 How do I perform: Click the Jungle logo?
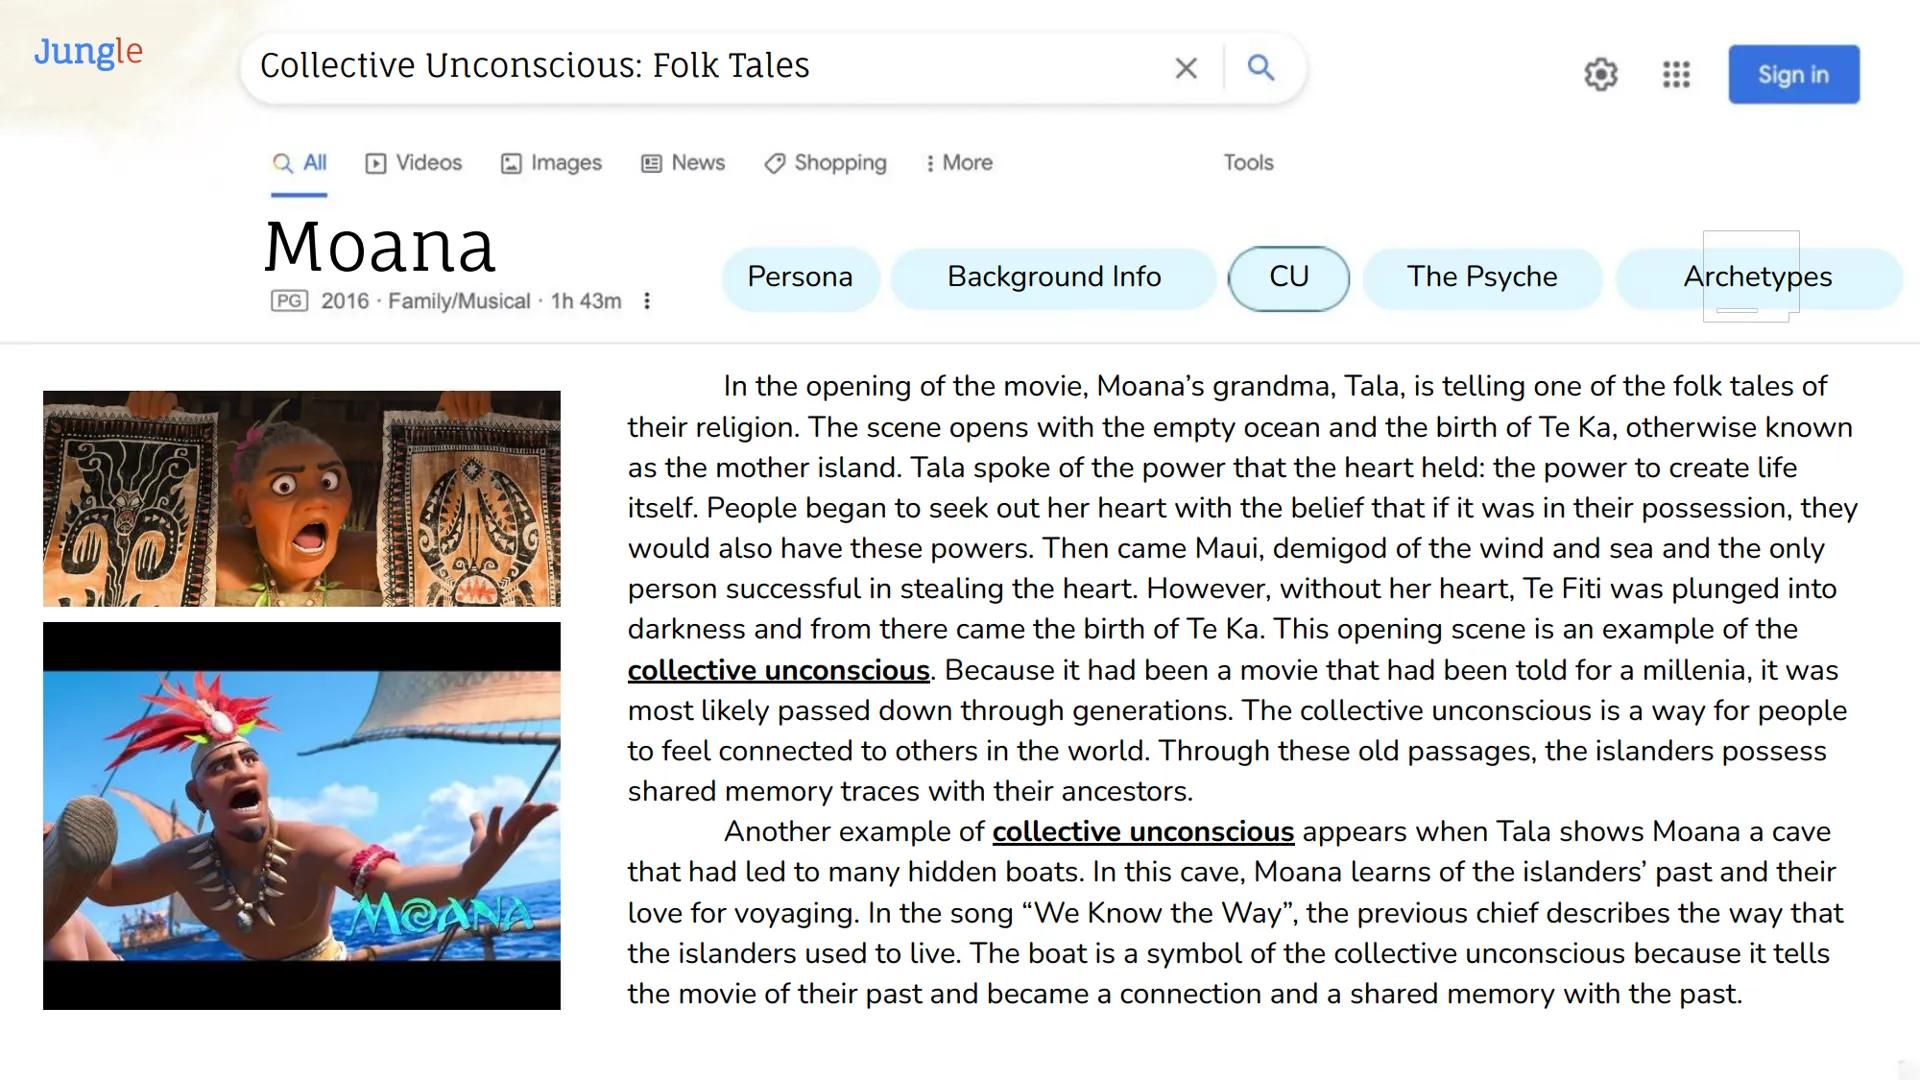point(87,53)
